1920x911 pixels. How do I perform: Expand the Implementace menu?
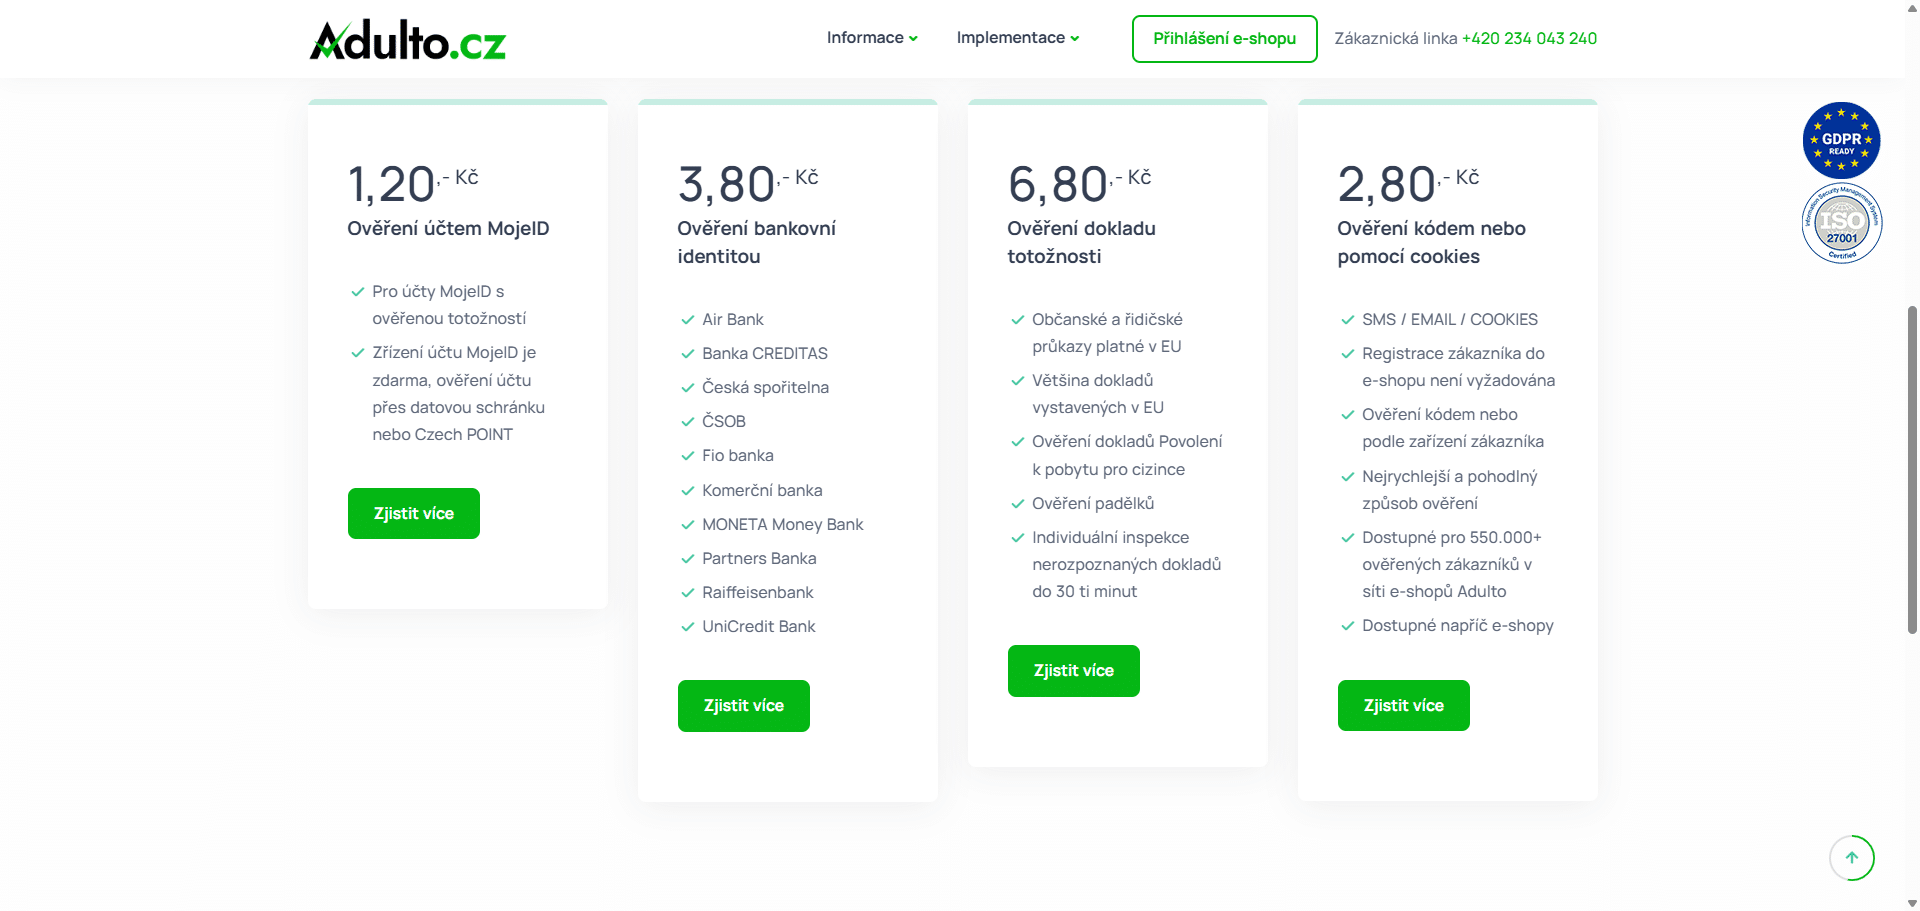coord(1018,38)
